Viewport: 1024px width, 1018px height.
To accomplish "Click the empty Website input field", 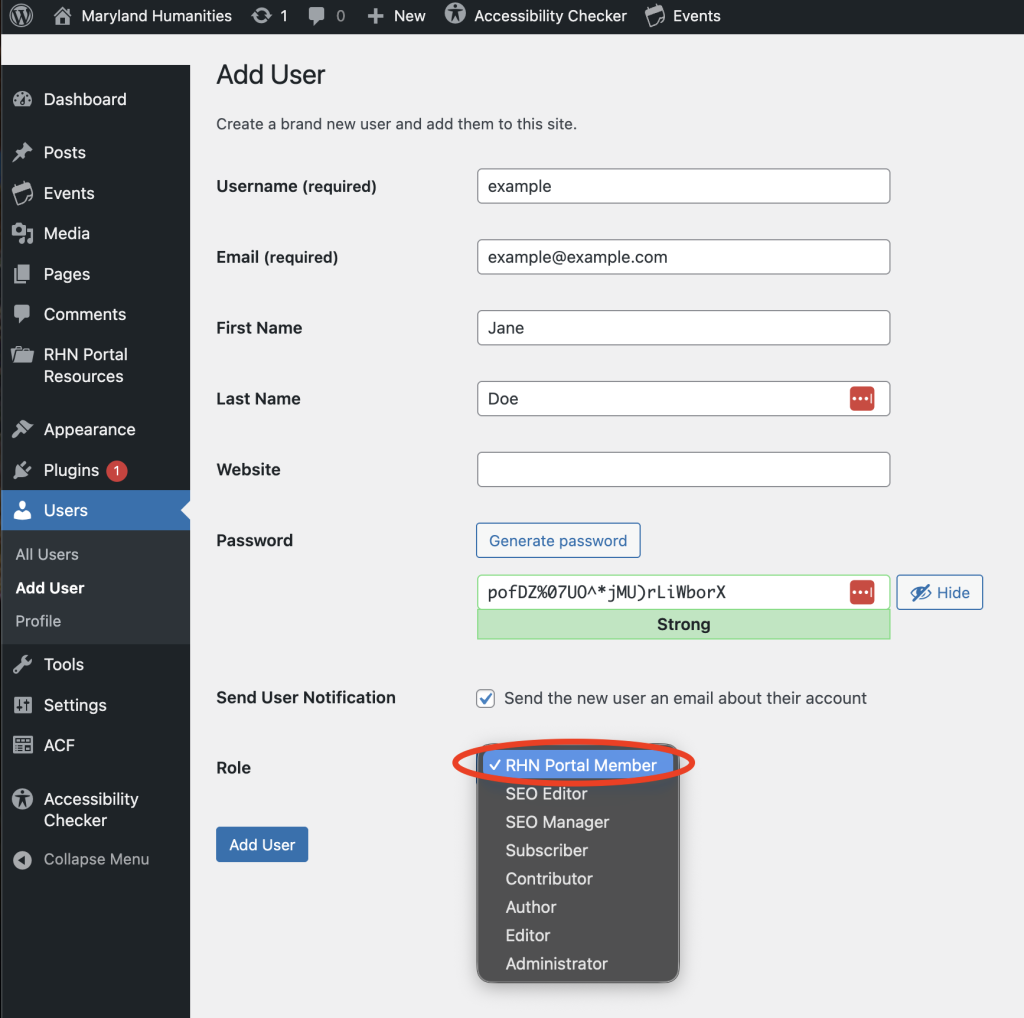I will pos(683,469).
